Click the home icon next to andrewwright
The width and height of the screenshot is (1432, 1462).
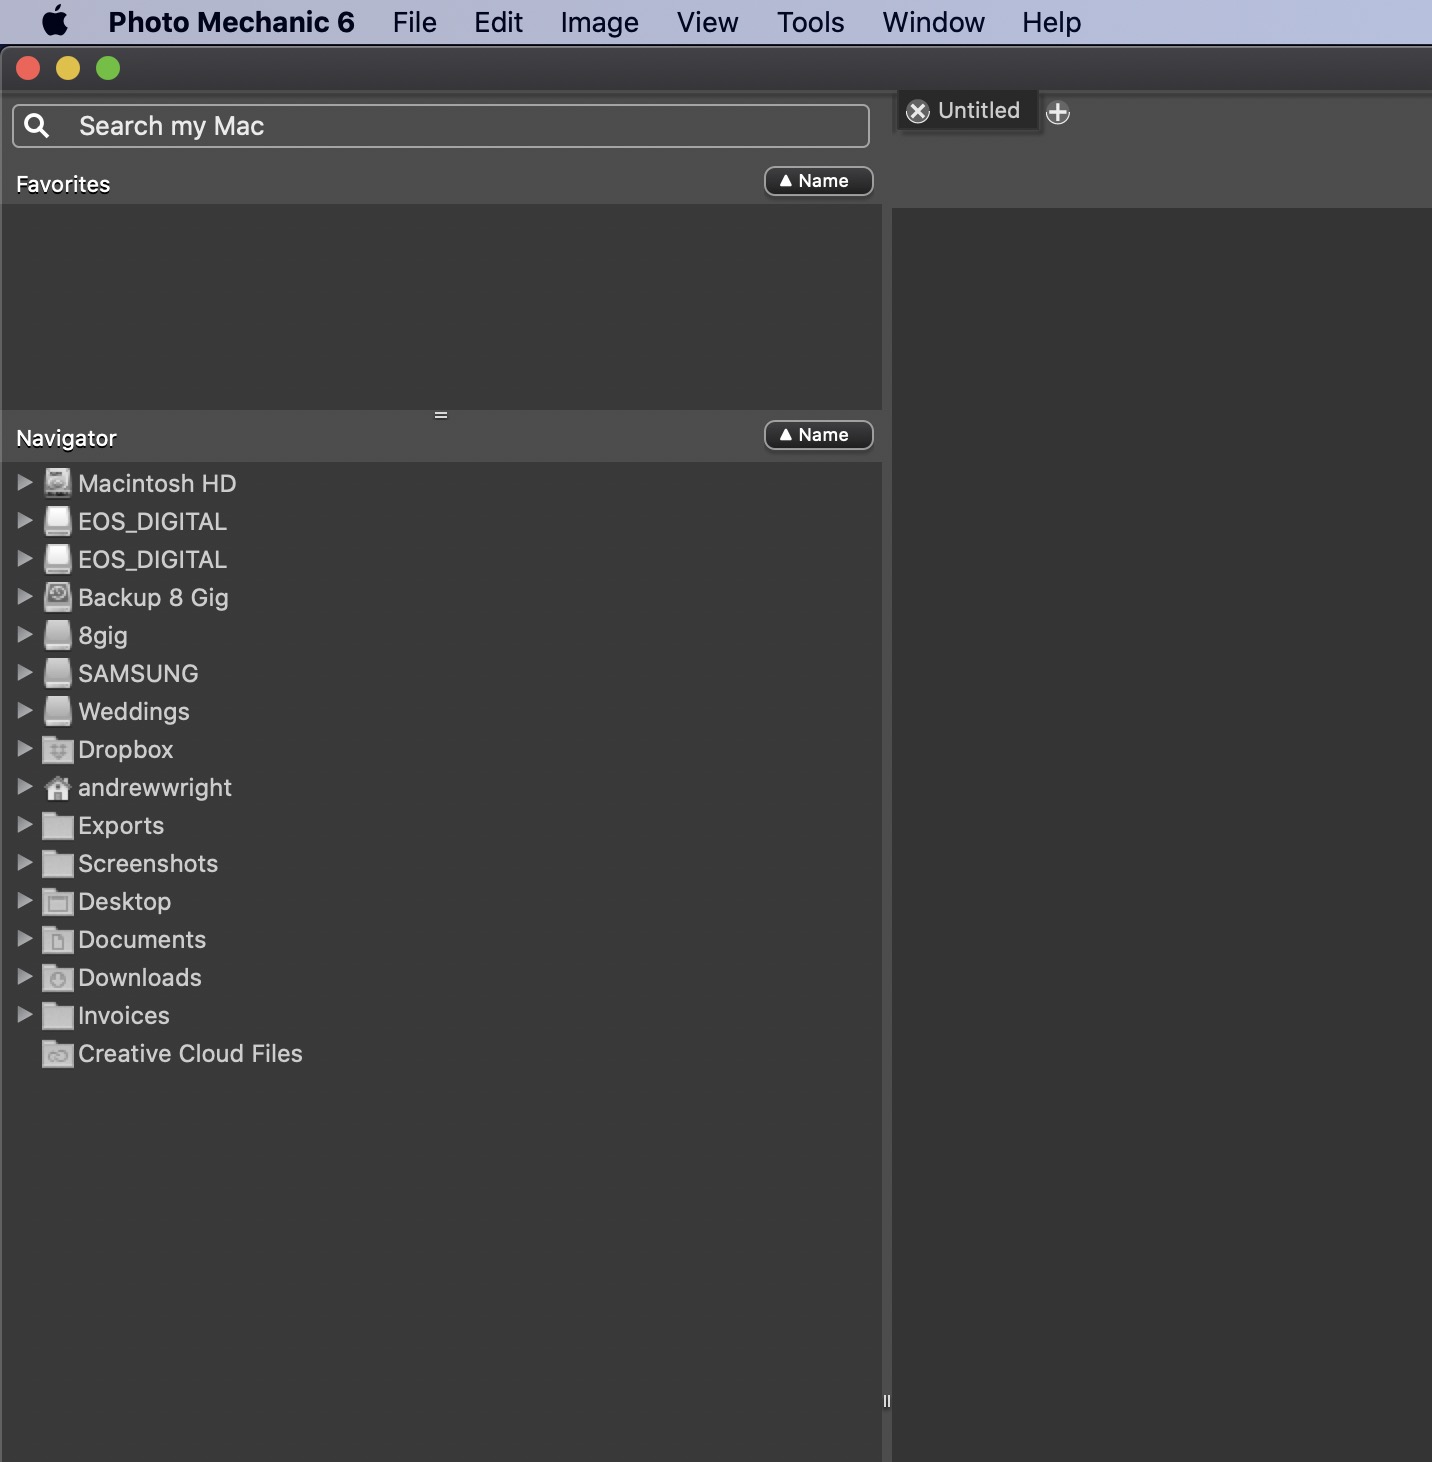pos(57,787)
